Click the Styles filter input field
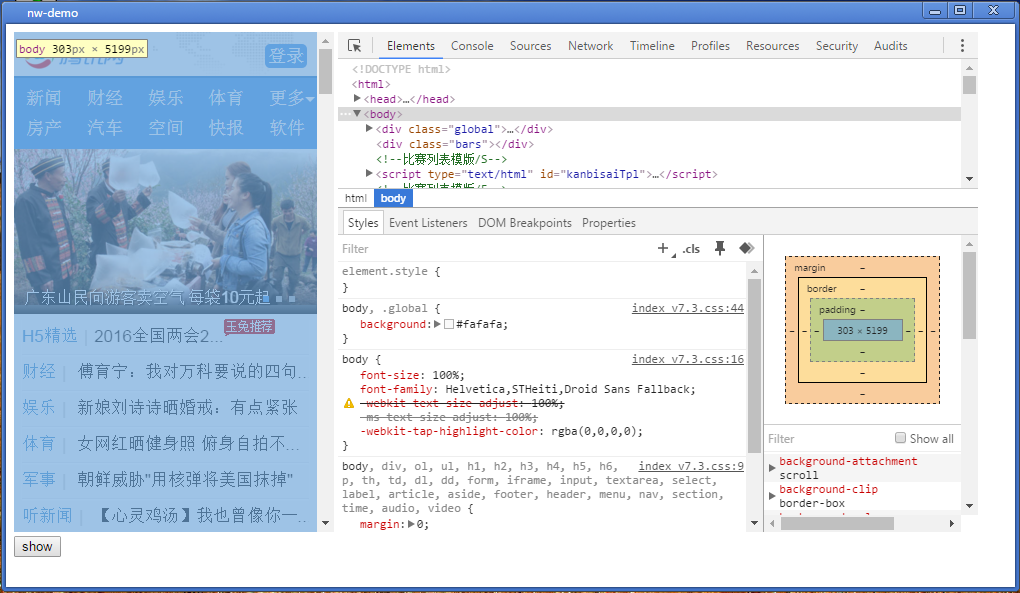The width and height of the screenshot is (1020, 593). [490, 249]
